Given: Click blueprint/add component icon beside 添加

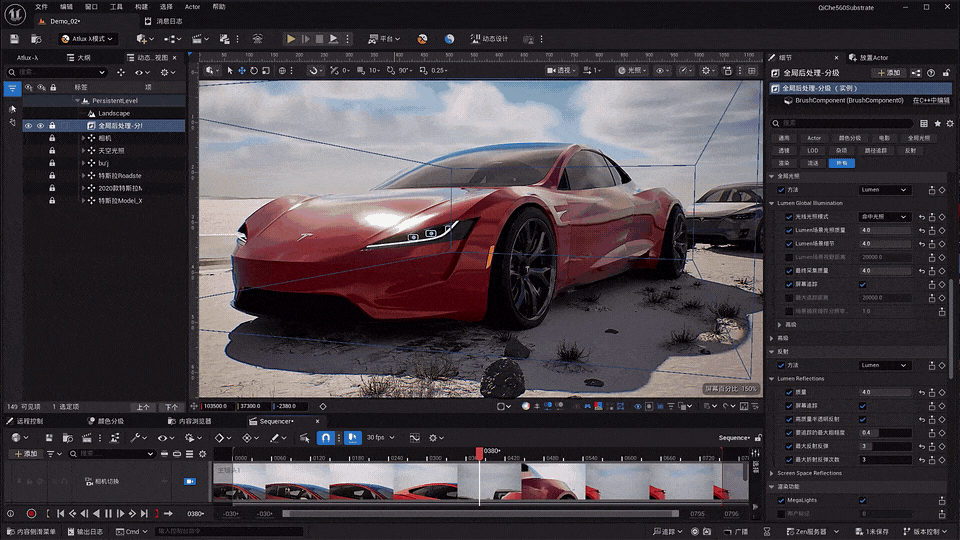Looking at the screenshot, I should 916,73.
